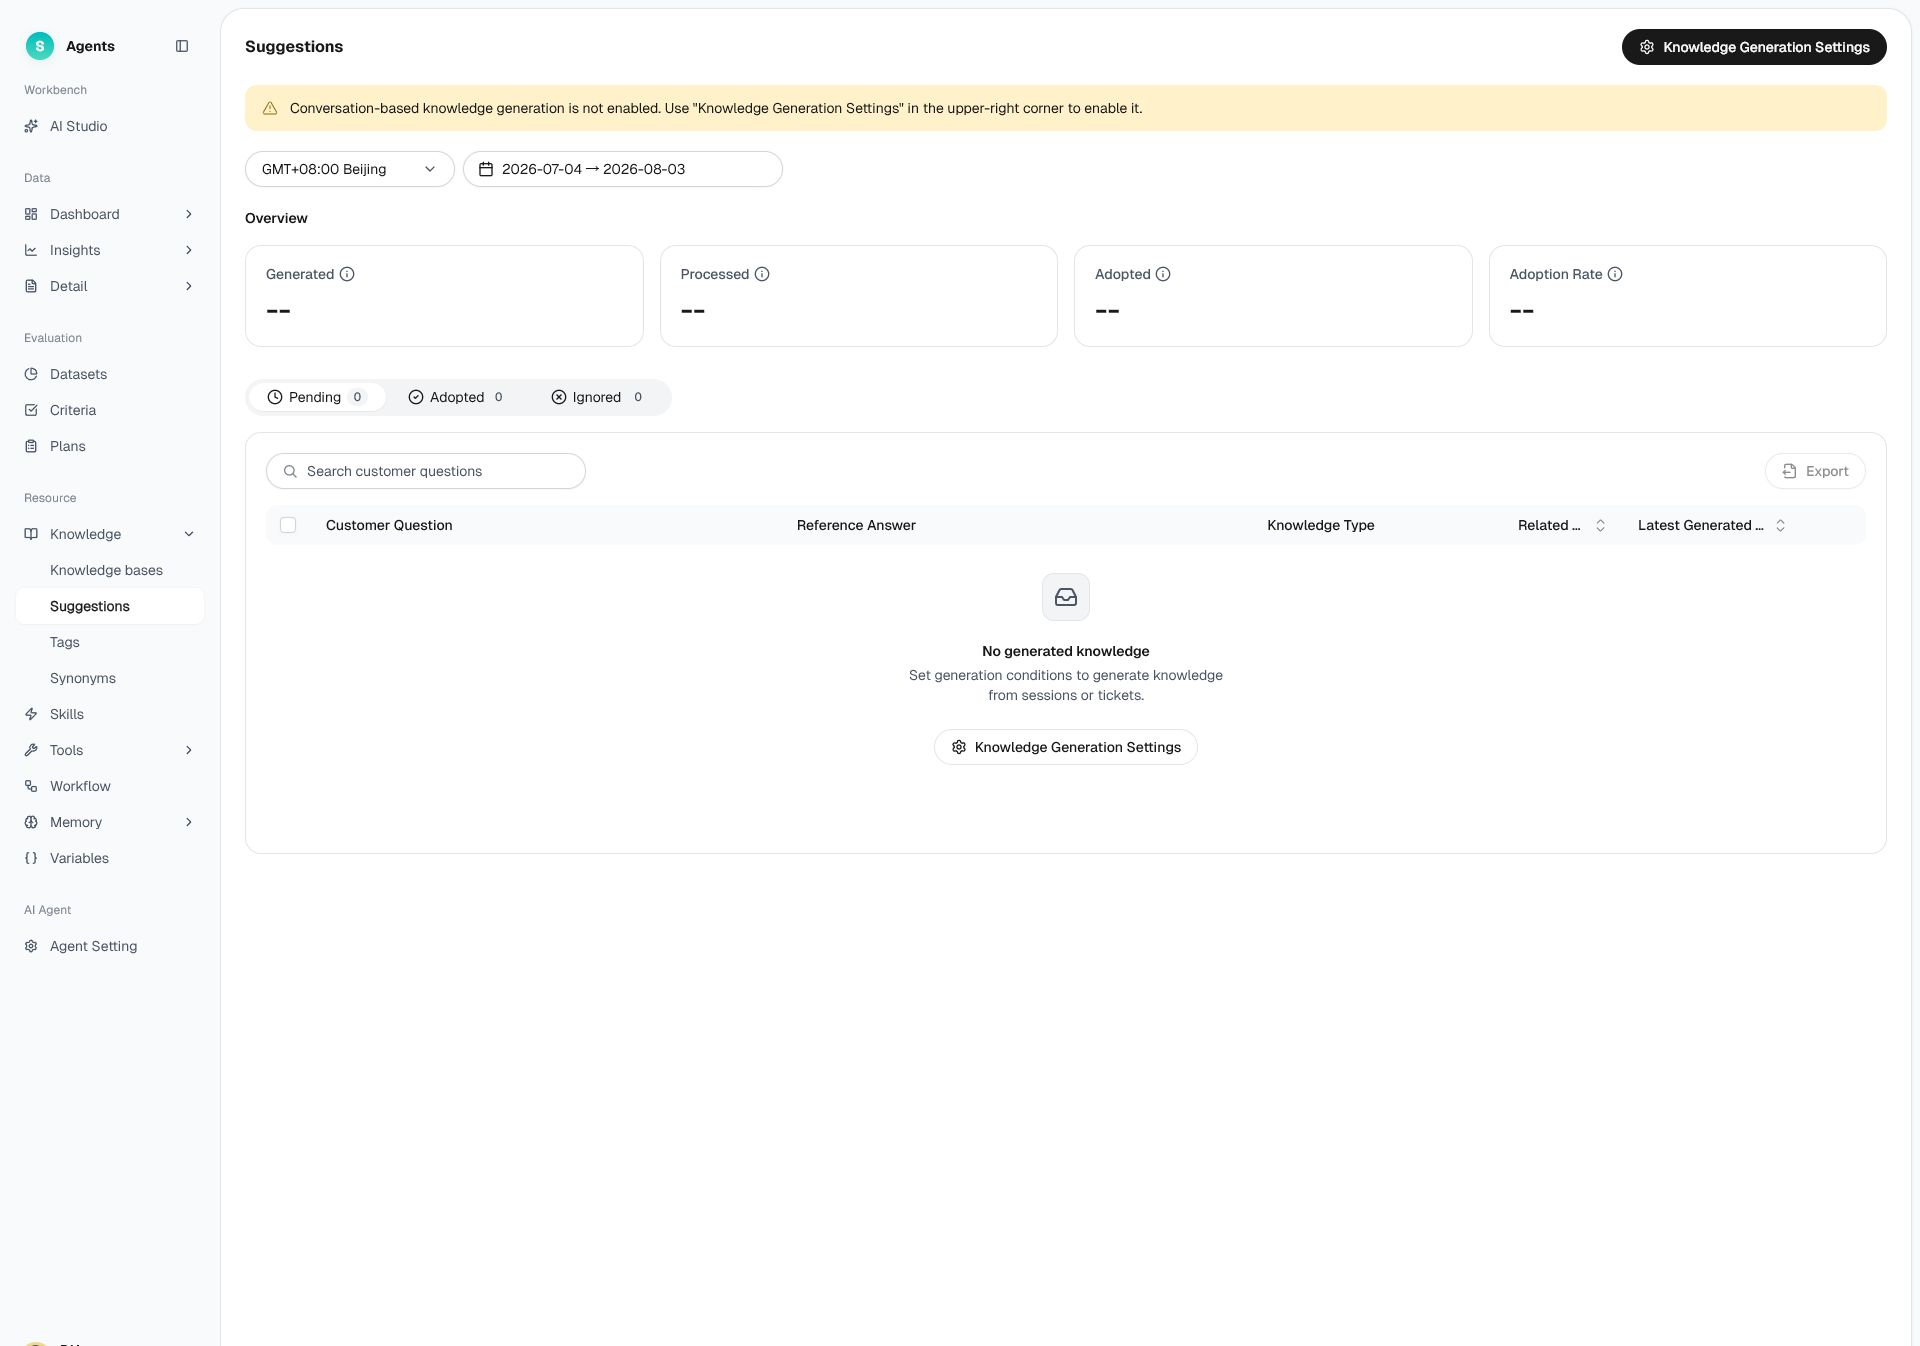Click info icon next to Processed
This screenshot has height=1346, width=1920.
pyautogui.click(x=762, y=274)
